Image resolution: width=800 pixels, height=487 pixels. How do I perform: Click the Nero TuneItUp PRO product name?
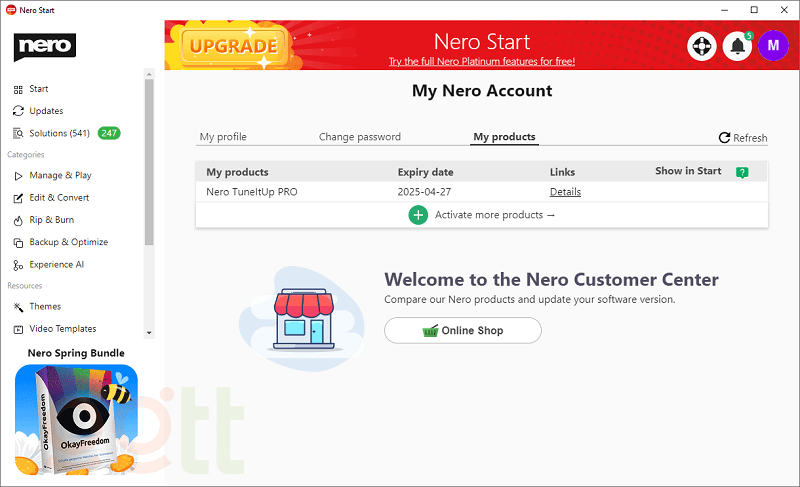point(252,192)
